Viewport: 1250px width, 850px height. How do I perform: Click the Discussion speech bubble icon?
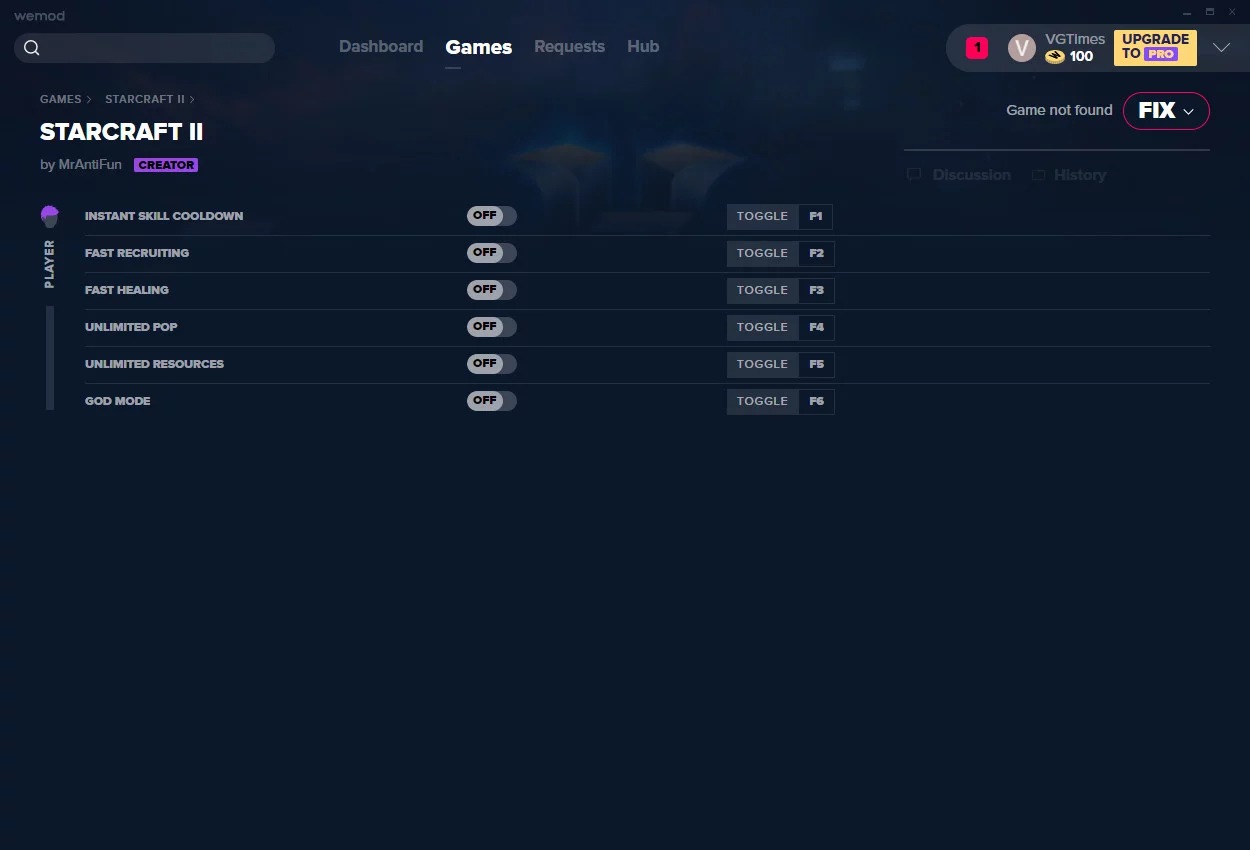[x=914, y=175]
